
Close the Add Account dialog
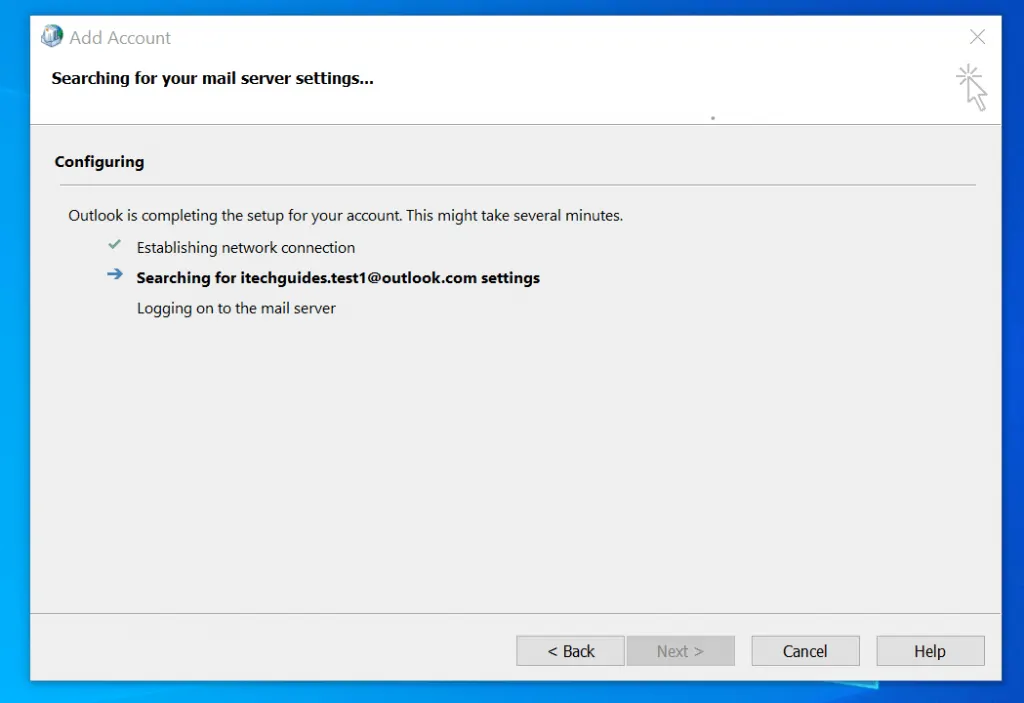point(977,37)
